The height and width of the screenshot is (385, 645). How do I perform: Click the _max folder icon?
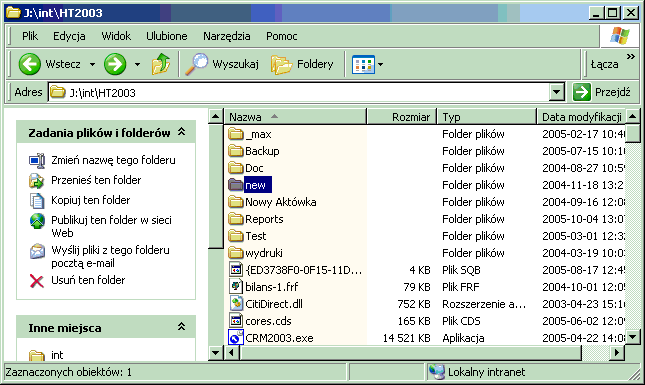[236, 134]
